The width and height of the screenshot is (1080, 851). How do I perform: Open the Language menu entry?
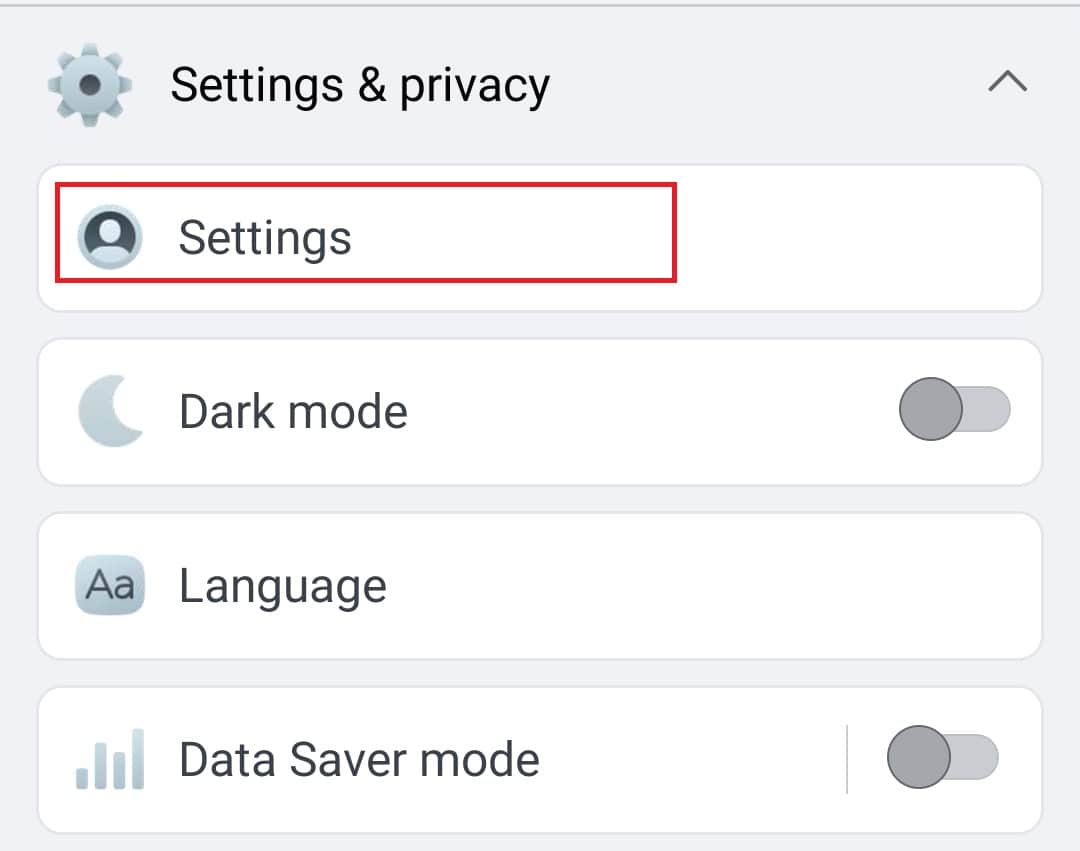click(283, 586)
